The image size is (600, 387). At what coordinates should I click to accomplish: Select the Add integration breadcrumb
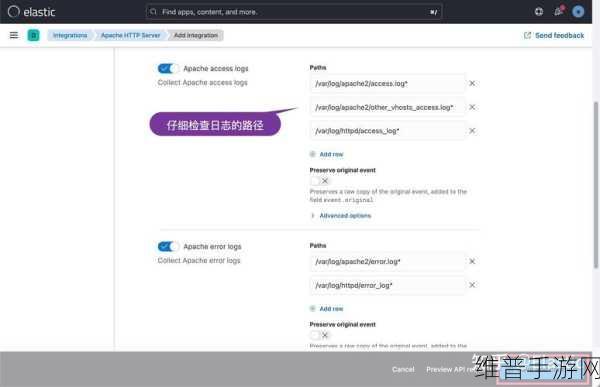tap(196, 35)
